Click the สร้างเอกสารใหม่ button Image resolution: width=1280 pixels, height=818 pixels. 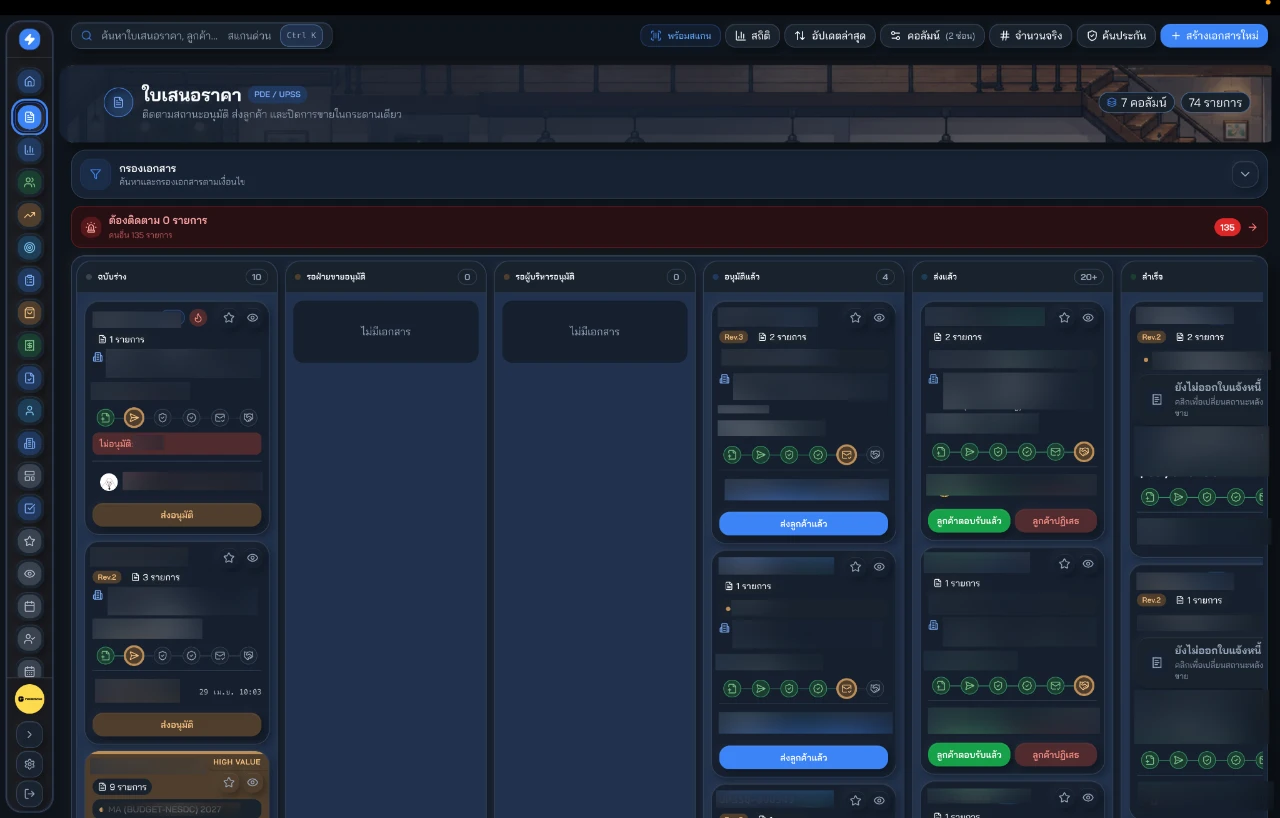click(1214, 36)
